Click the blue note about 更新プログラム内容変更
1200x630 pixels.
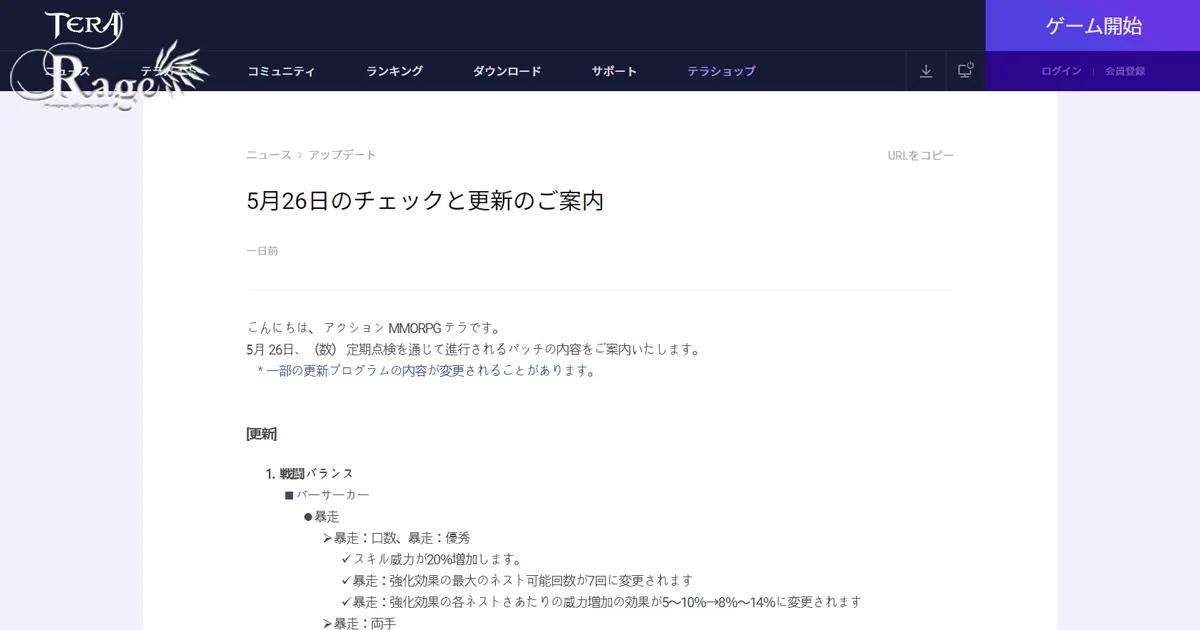[427, 369]
